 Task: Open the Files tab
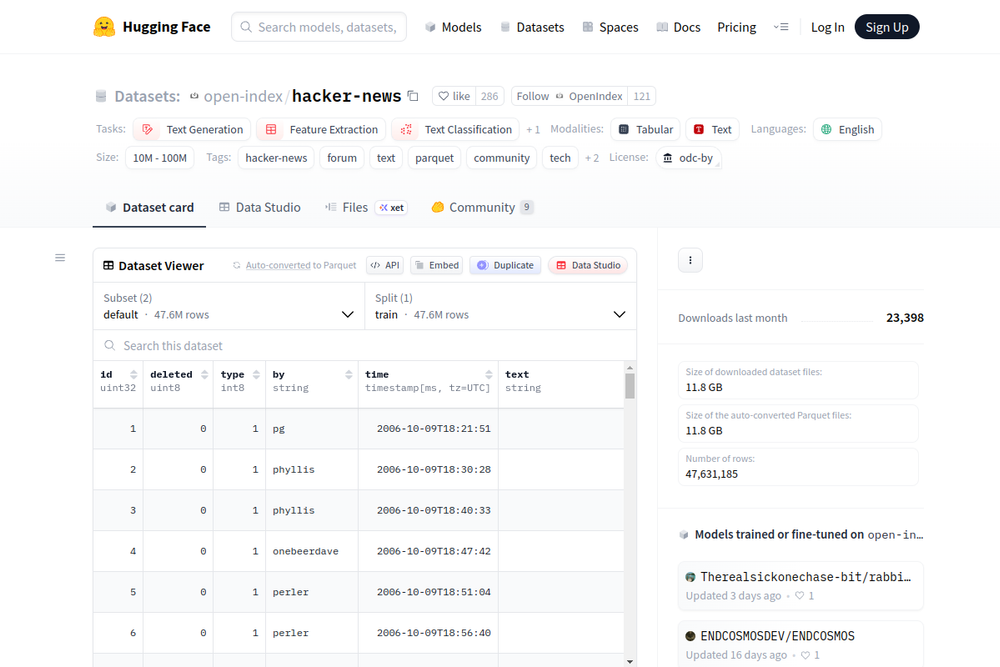pos(366,207)
